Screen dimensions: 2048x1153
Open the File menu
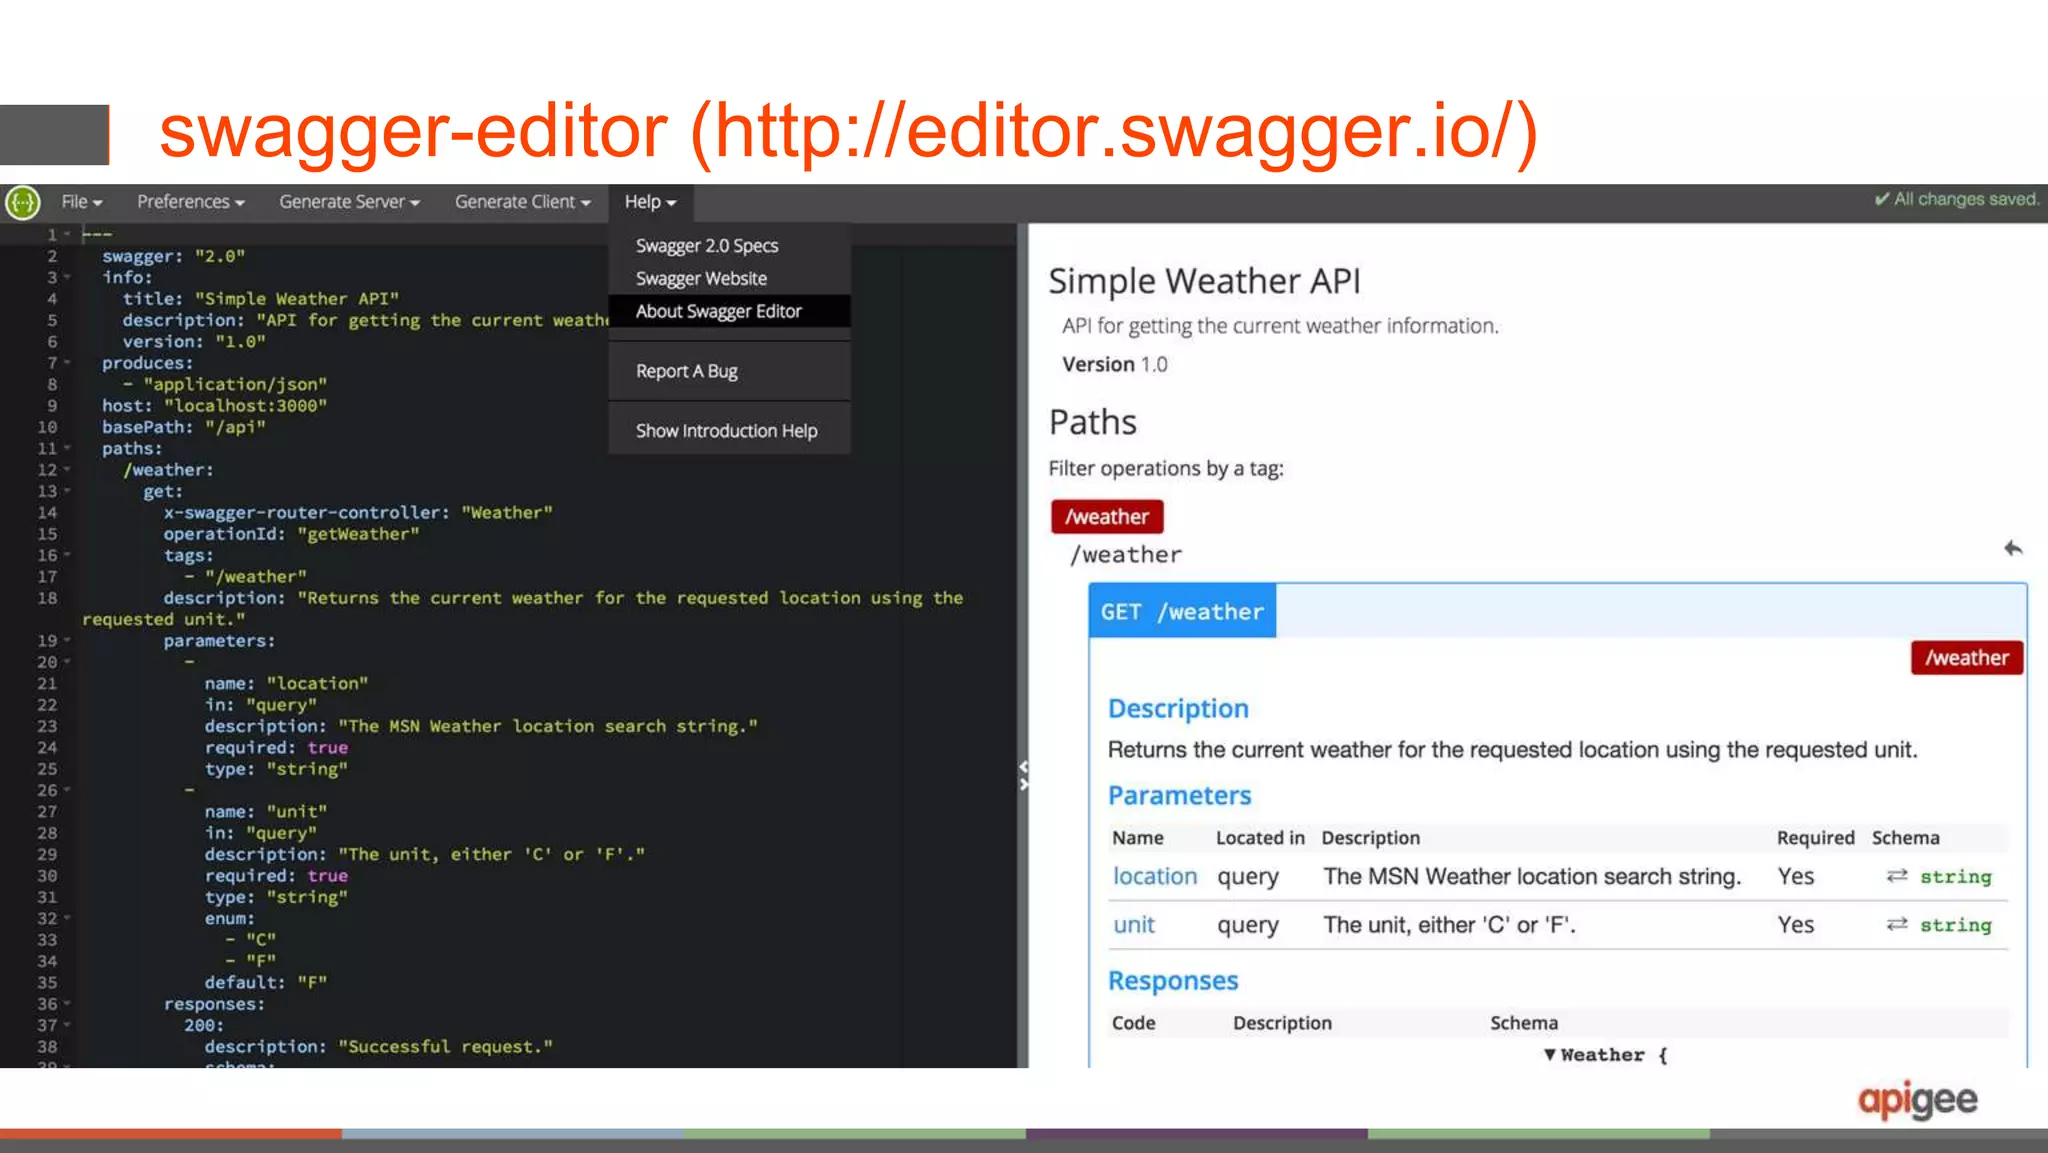[82, 202]
